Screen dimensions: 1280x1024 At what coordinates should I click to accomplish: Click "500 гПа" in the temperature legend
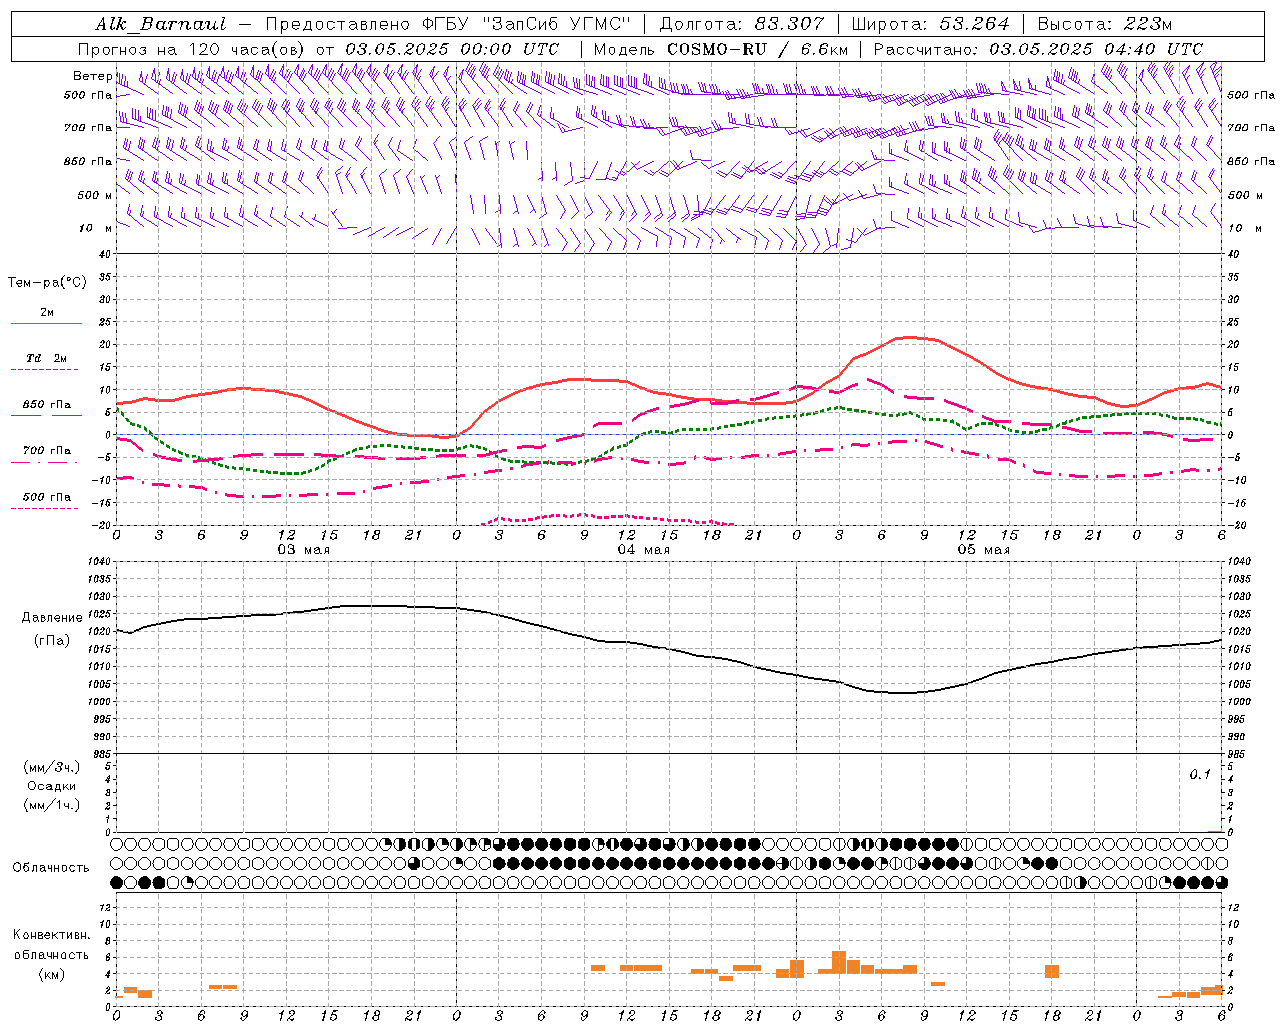[x=46, y=497]
